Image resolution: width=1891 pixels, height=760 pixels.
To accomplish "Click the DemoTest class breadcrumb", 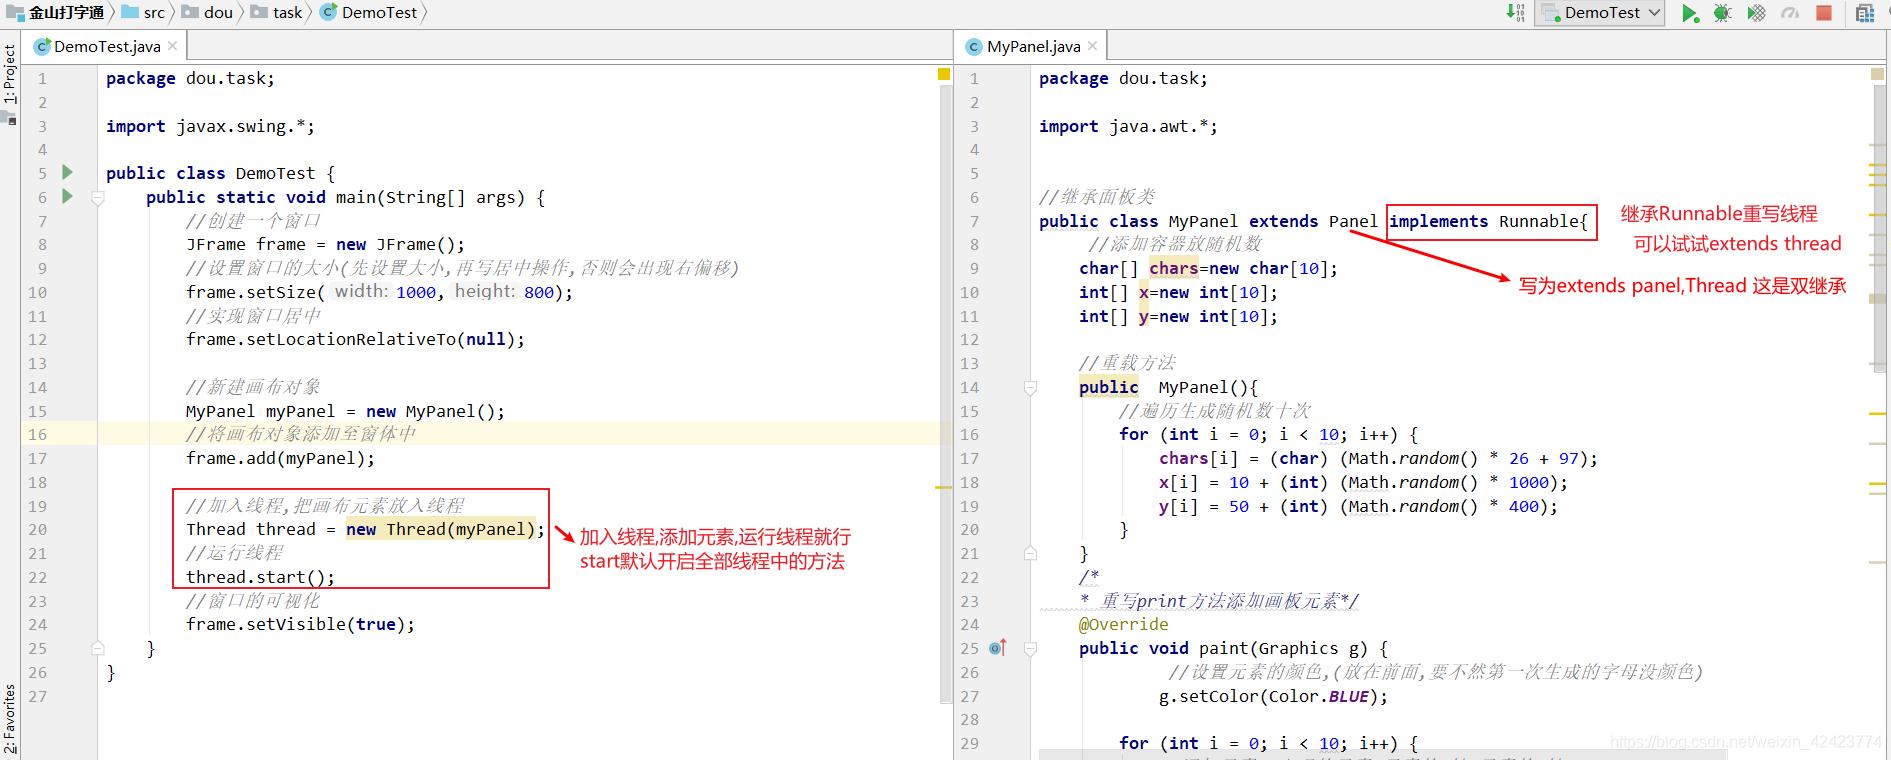I will point(369,13).
